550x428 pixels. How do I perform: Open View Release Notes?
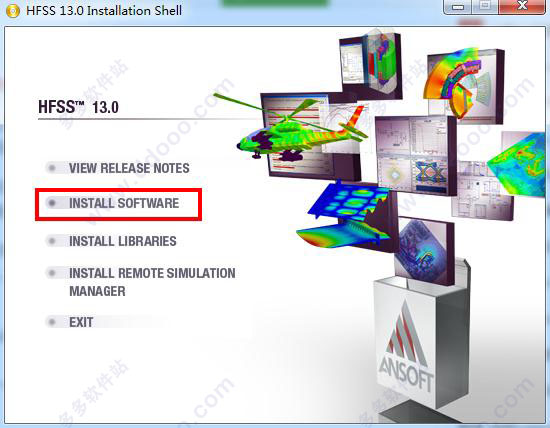pyautogui.click(x=129, y=168)
